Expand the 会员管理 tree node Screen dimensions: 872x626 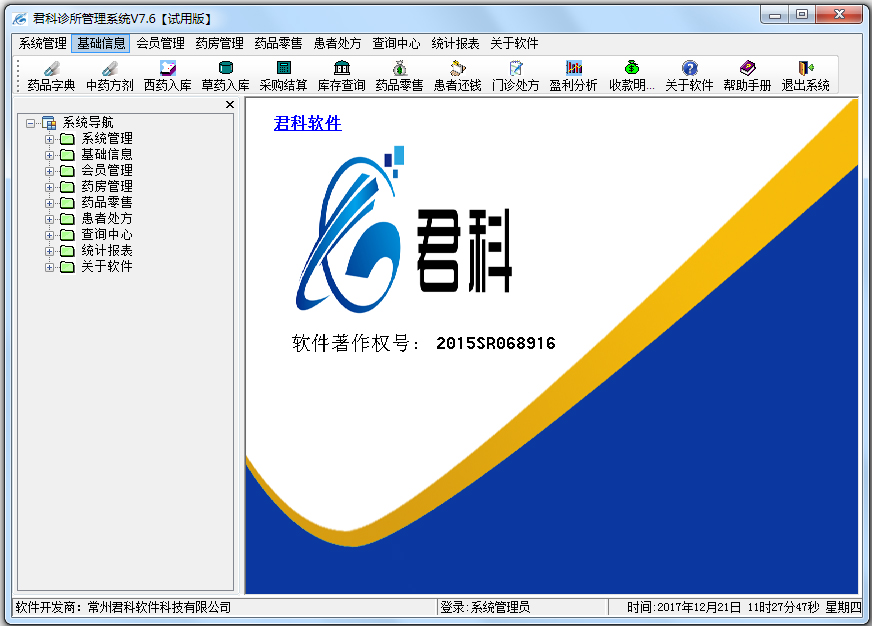click(49, 171)
